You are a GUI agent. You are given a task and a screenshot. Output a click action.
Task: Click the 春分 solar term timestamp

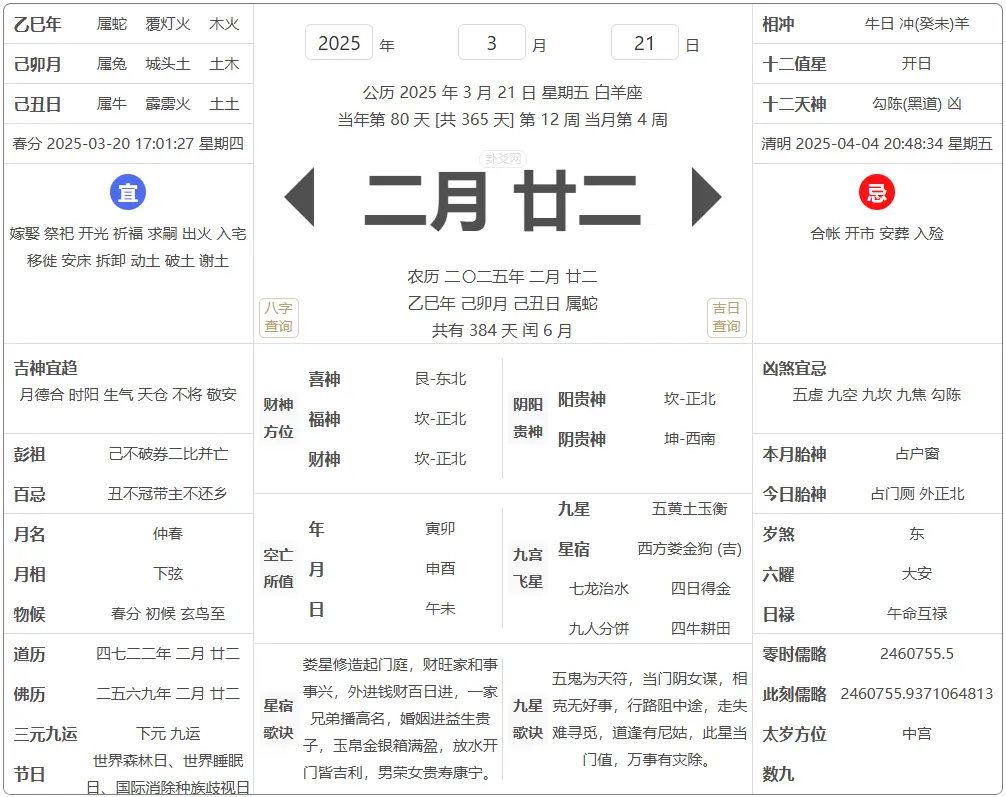(x=128, y=143)
